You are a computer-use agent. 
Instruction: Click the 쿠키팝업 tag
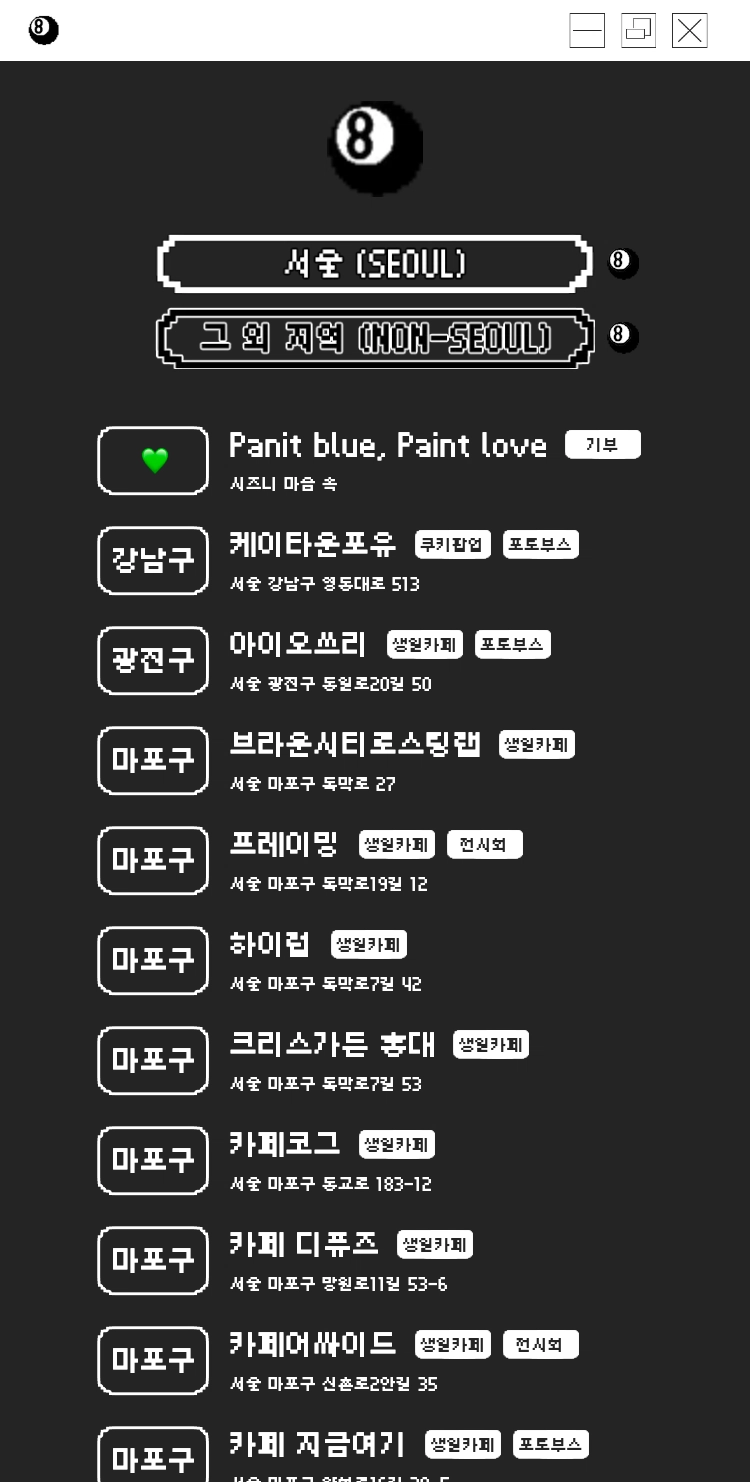click(x=453, y=545)
